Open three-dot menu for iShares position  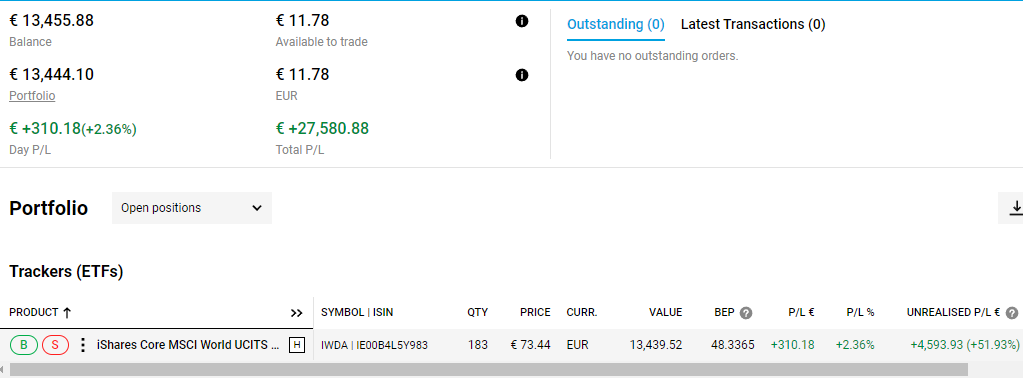click(82, 345)
